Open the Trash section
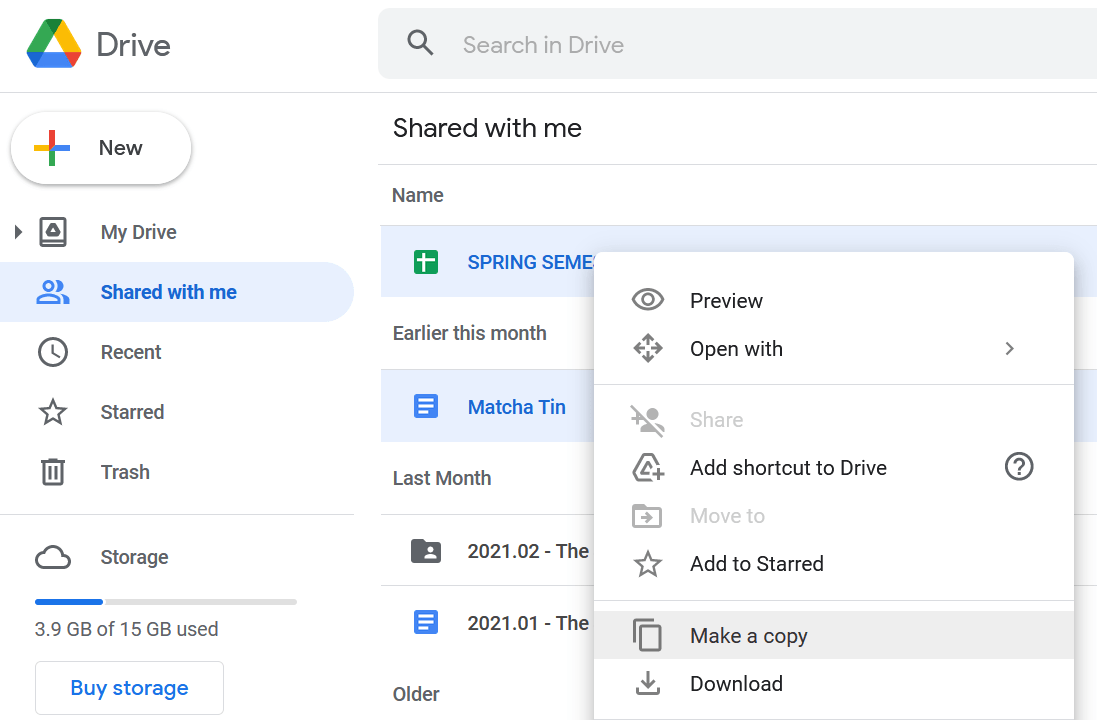 click(x=125, y=472)
